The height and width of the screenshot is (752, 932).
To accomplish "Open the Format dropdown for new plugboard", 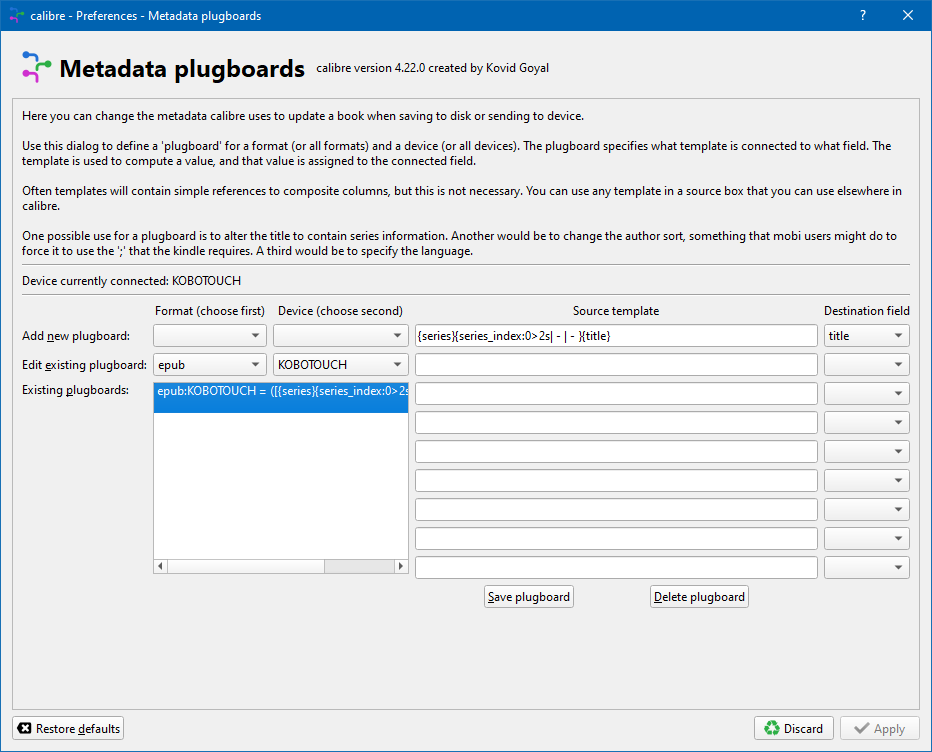I will pos(210,335).
